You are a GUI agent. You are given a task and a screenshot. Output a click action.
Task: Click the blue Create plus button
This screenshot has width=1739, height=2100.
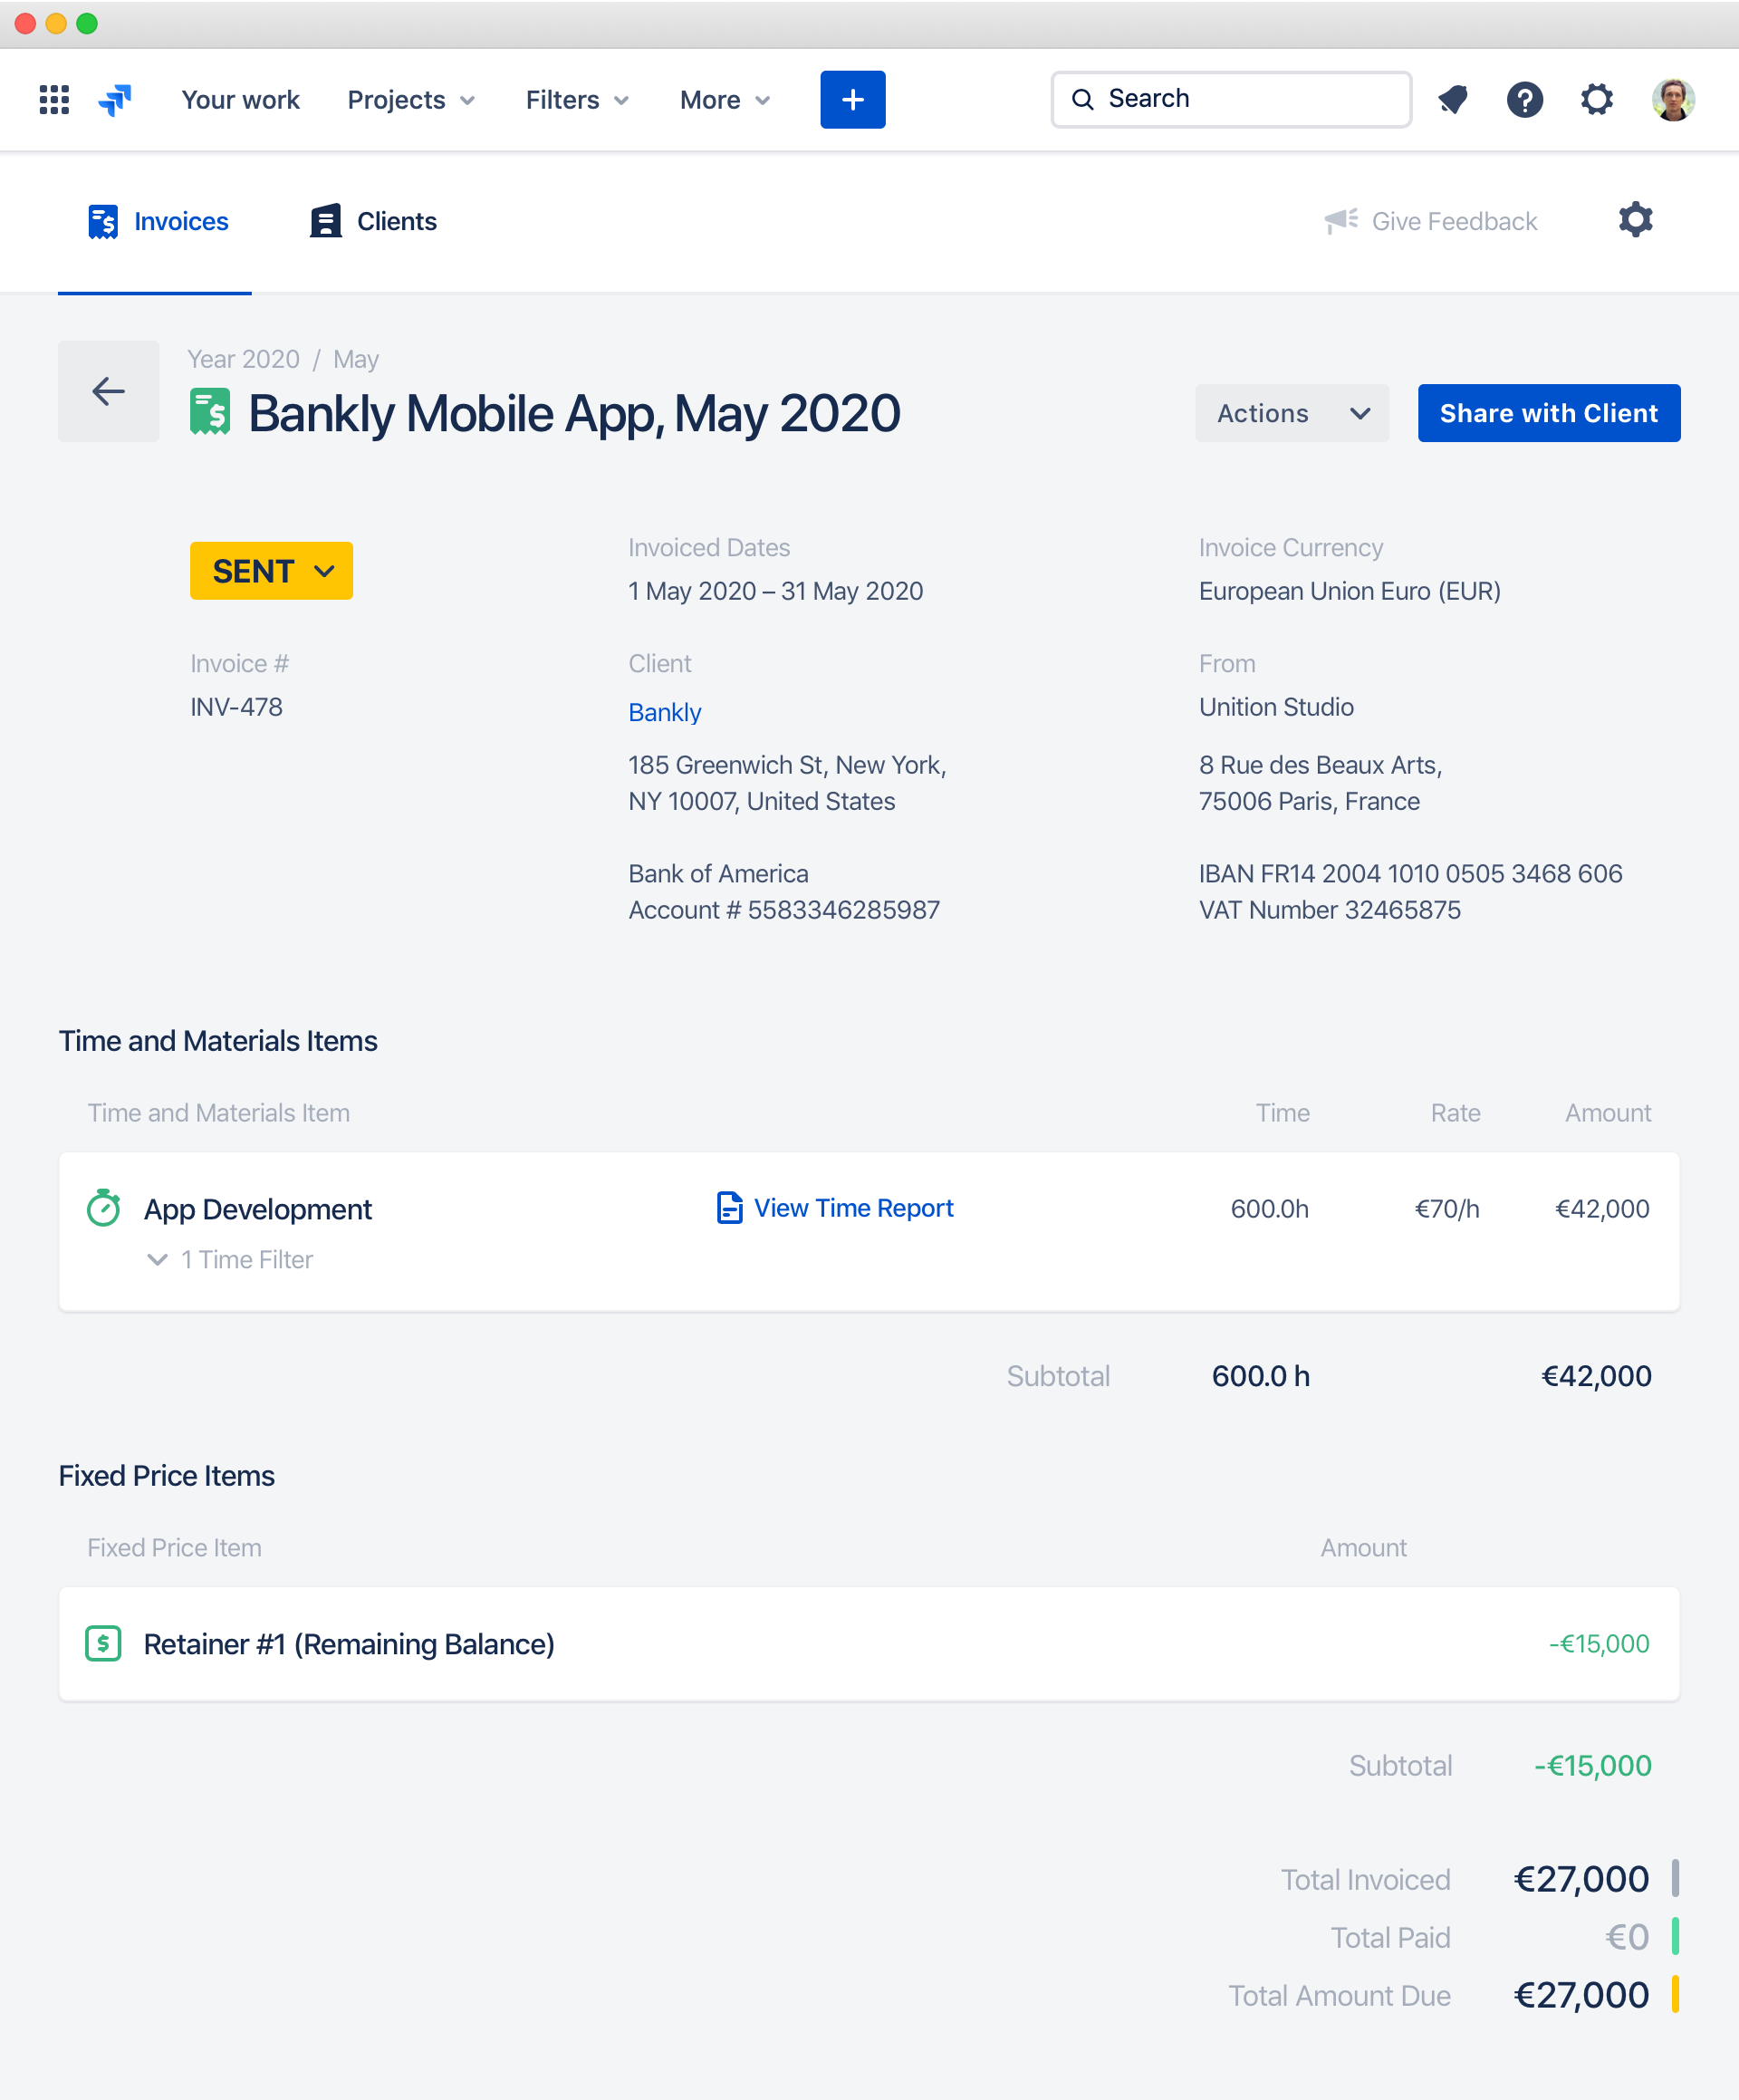[853, 100]
